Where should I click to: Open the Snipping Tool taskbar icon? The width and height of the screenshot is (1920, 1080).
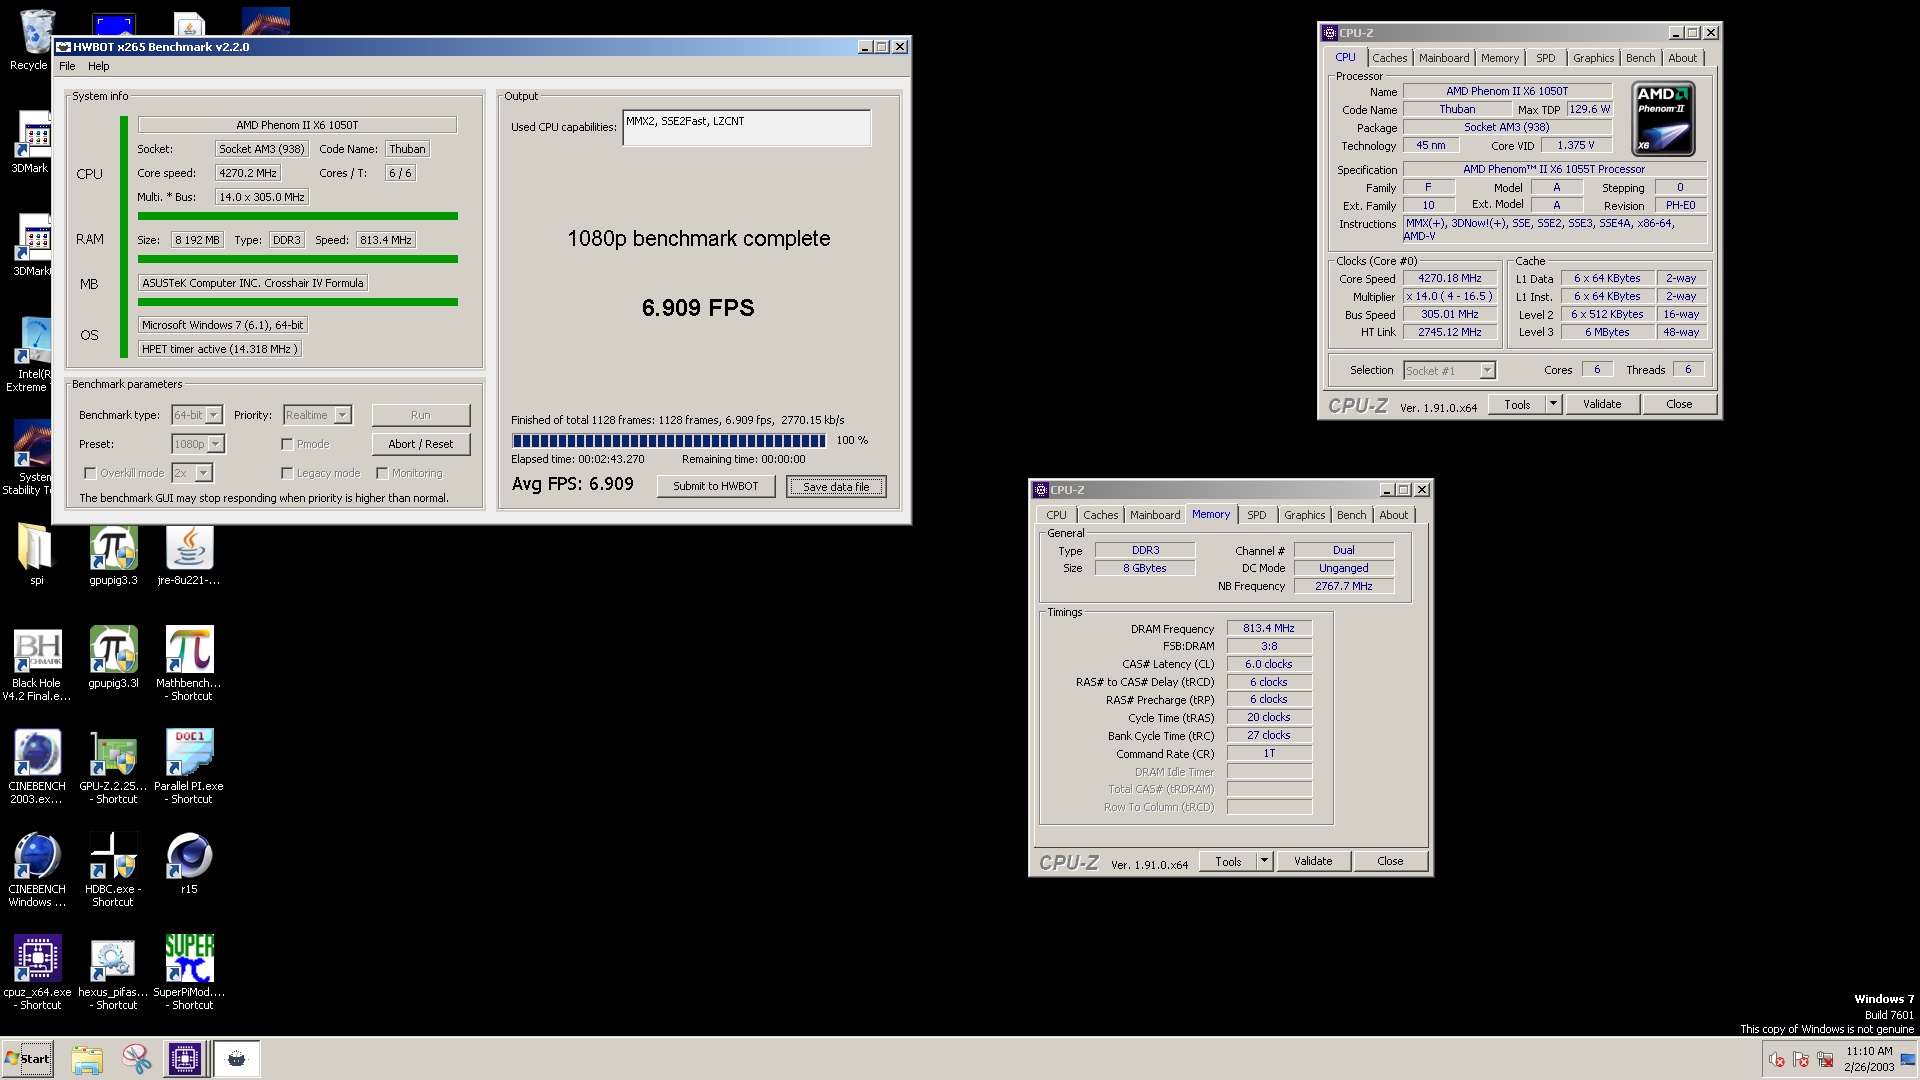136,1059
